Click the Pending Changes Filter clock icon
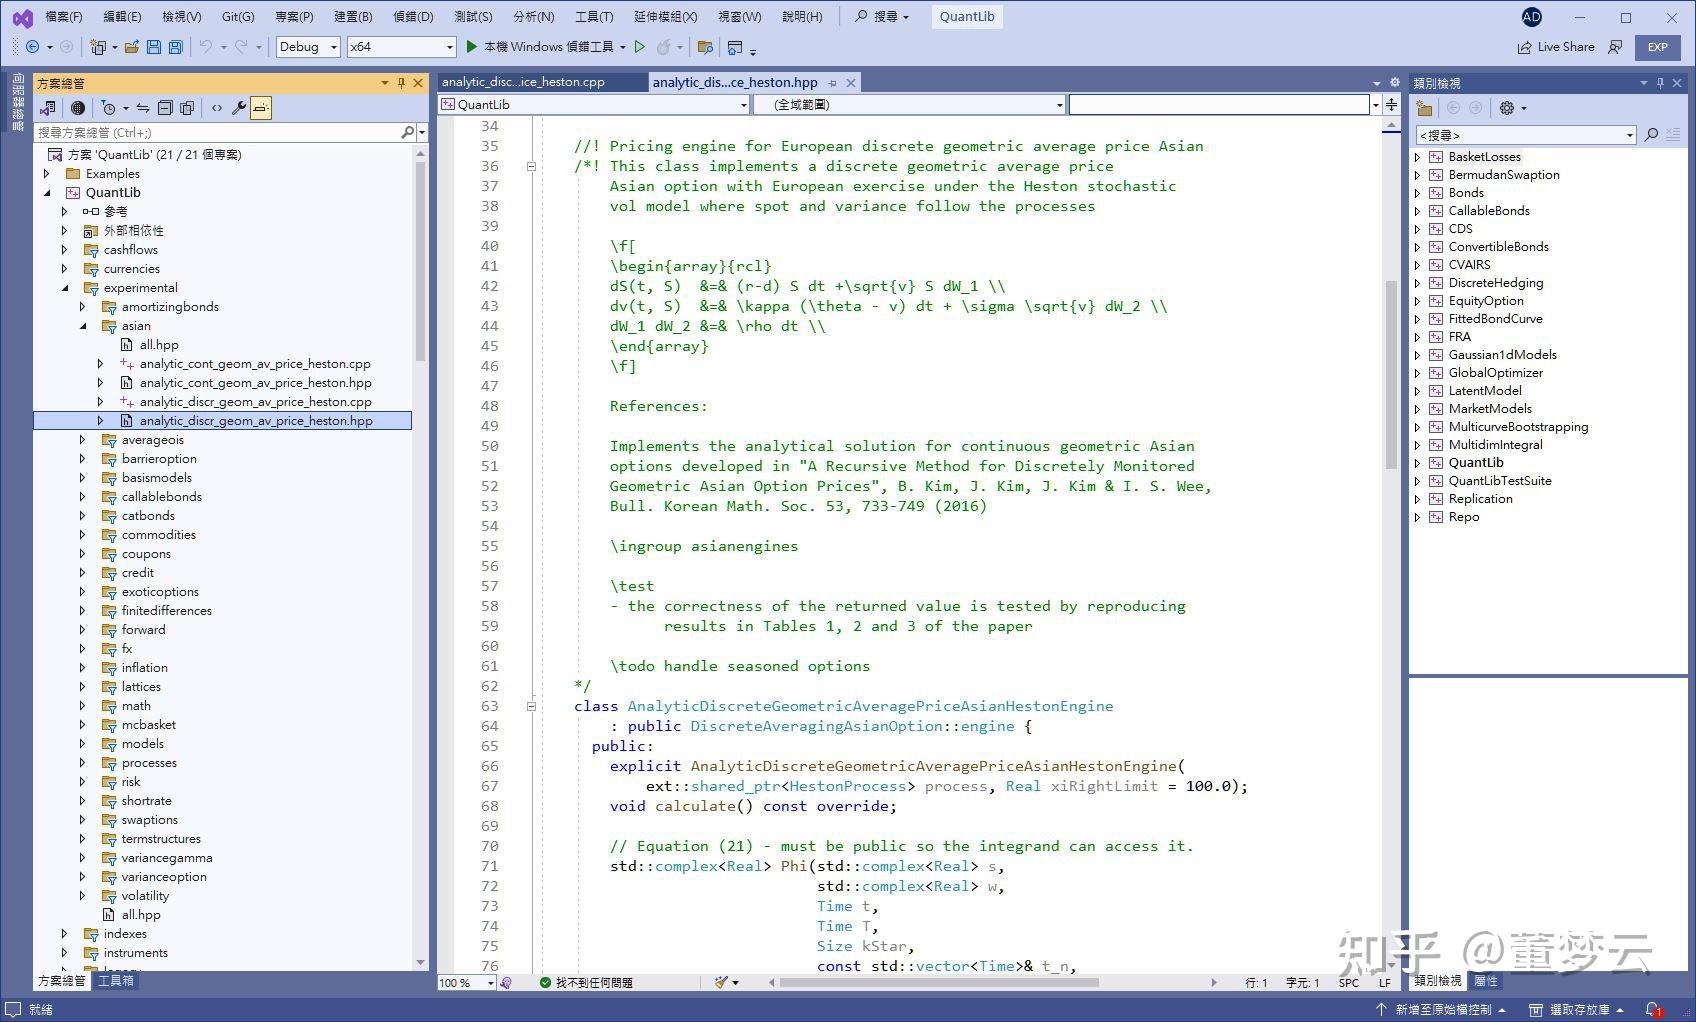 pos(109,108)
